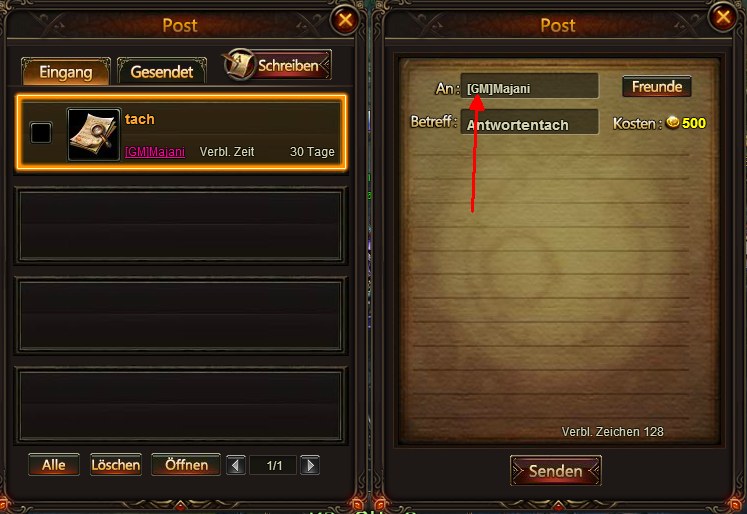
Task: Go to previous mail page arrow
Action: pyautogui.click(x=236, y=465)
